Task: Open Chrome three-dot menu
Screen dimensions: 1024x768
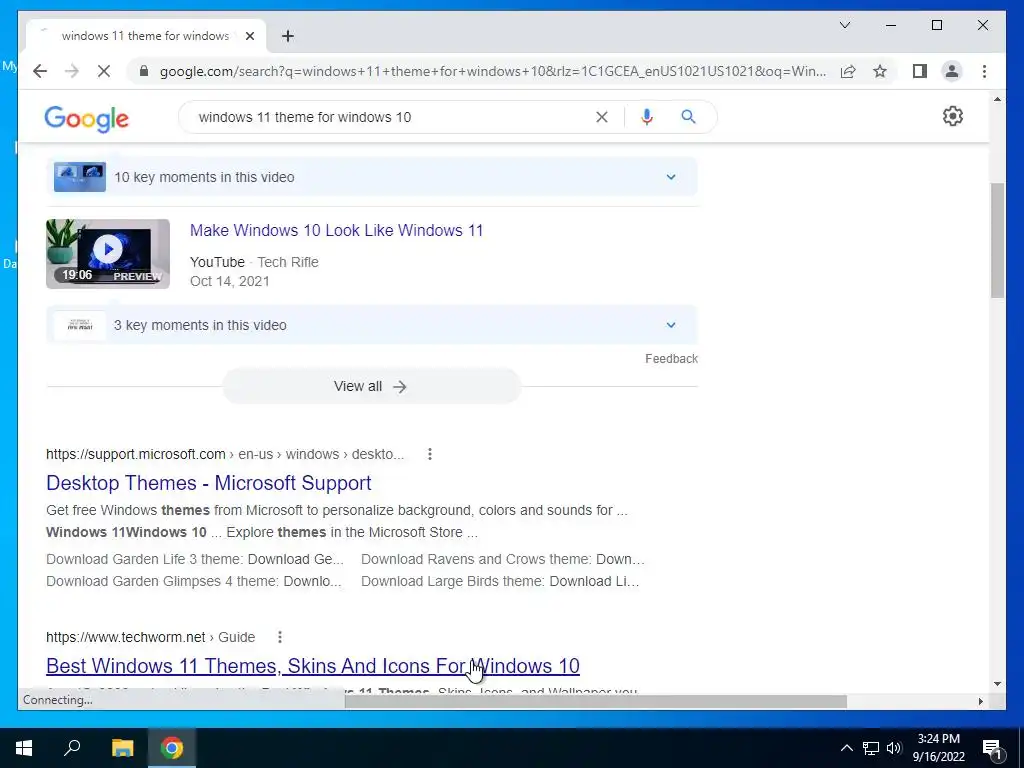Action: pyautogui.click(x=984, y=71)
